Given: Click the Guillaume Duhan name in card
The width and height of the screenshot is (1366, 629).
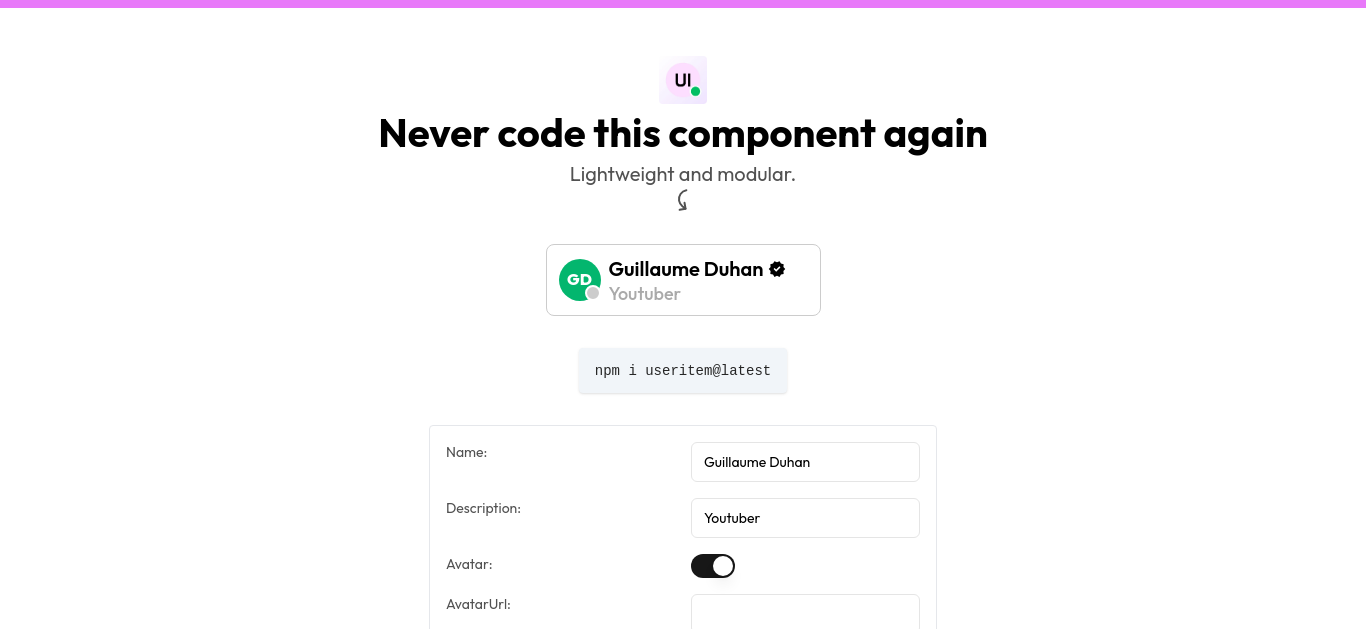Looking at the screenshot, I should tap(686, 269).
